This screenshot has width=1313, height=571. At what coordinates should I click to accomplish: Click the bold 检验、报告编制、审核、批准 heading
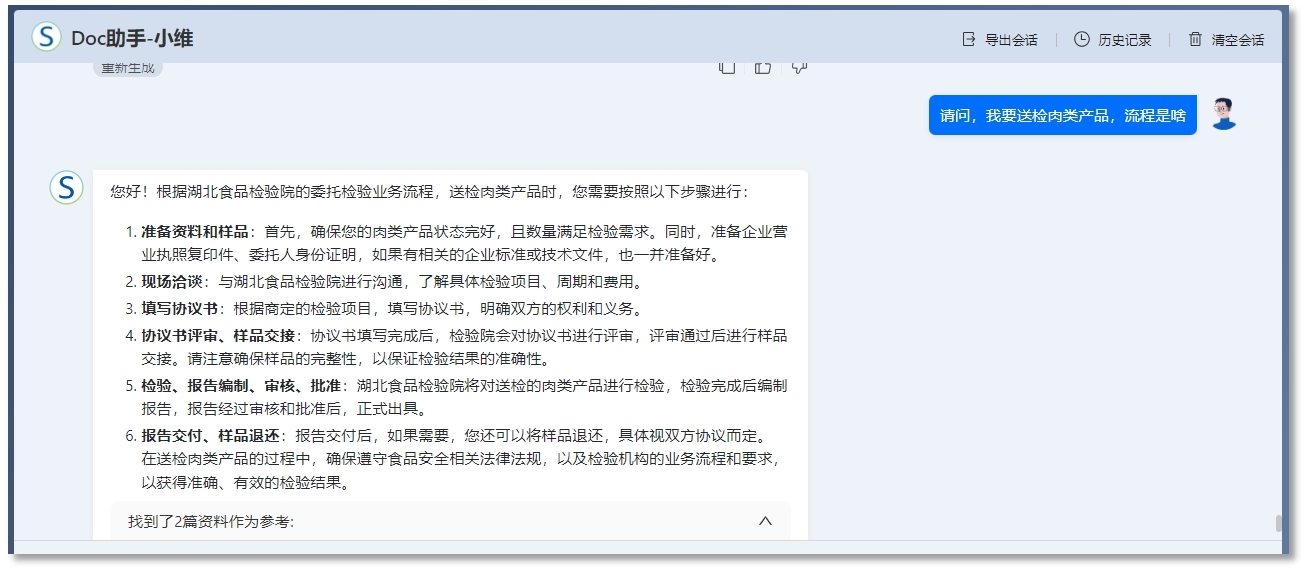(x=243, y=386)
